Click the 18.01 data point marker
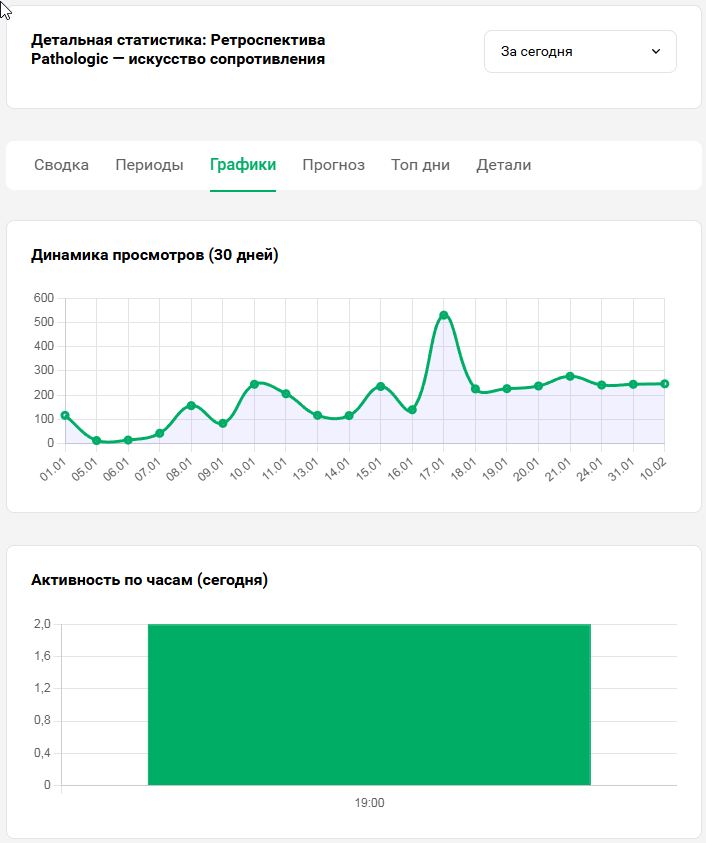The height and width of the screenshot is (843, 706). tap(475, 389)
